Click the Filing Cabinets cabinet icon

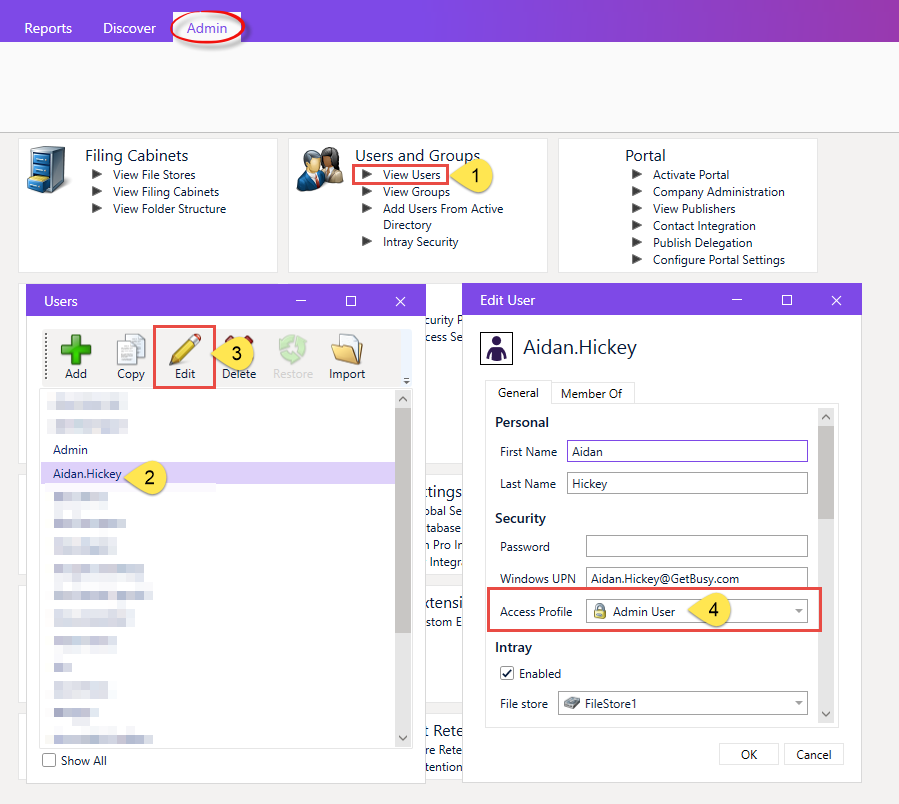(x=48, y=170)
